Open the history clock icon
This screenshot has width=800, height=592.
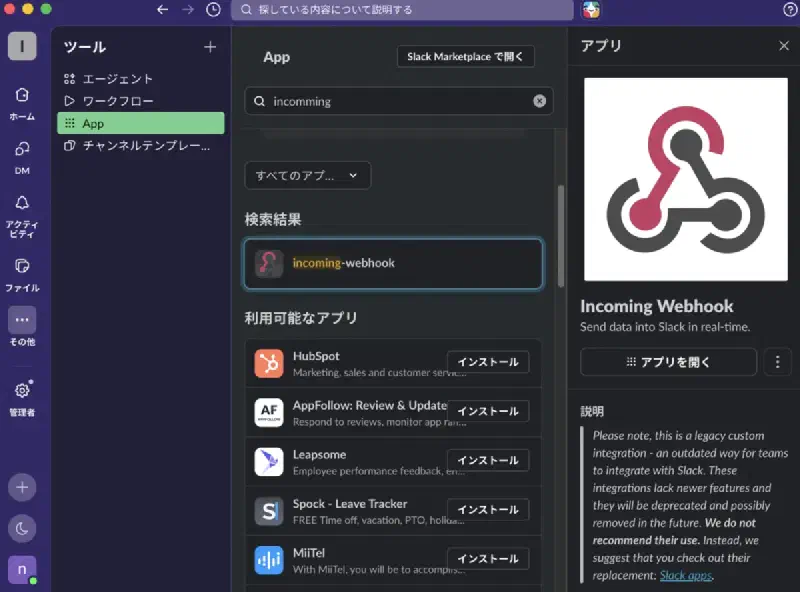tap(213, 10)
